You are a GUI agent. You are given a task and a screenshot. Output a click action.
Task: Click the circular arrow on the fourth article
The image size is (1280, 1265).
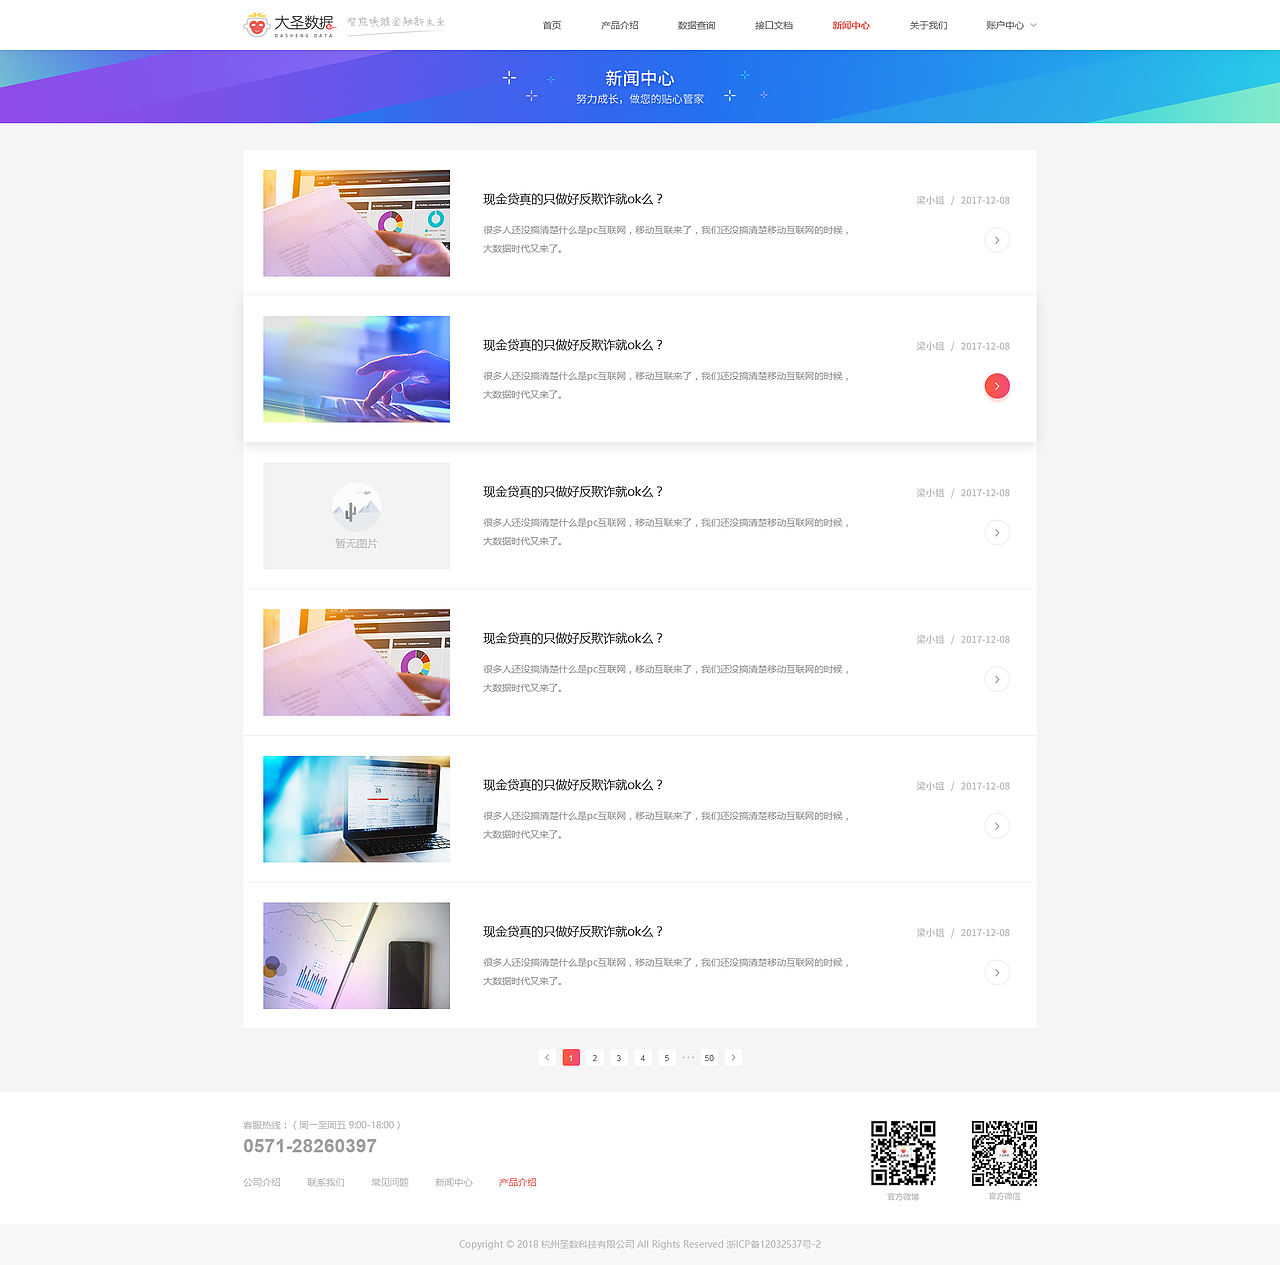(996, 679)
